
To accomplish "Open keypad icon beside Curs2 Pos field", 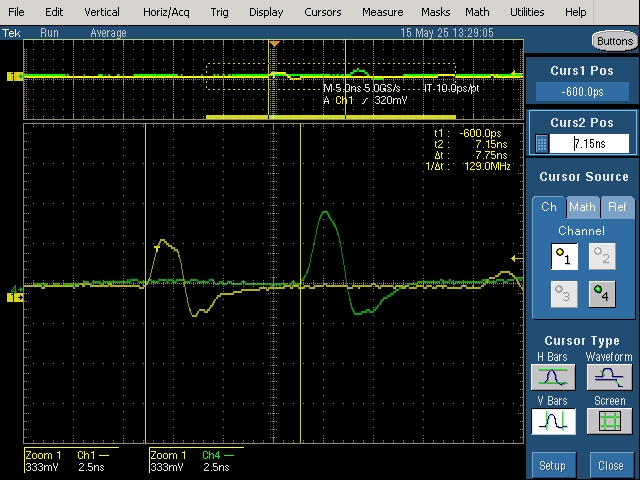I will (x=542, y=144).
